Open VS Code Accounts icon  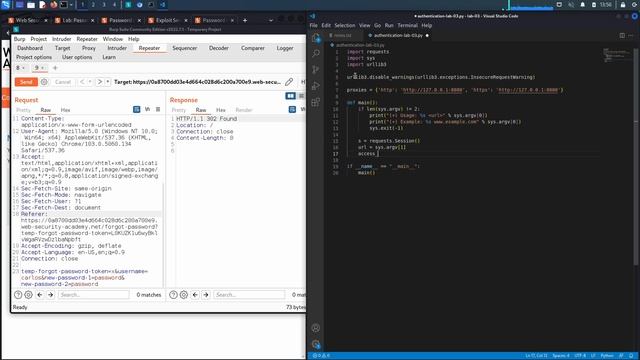[x=316, y=328]
